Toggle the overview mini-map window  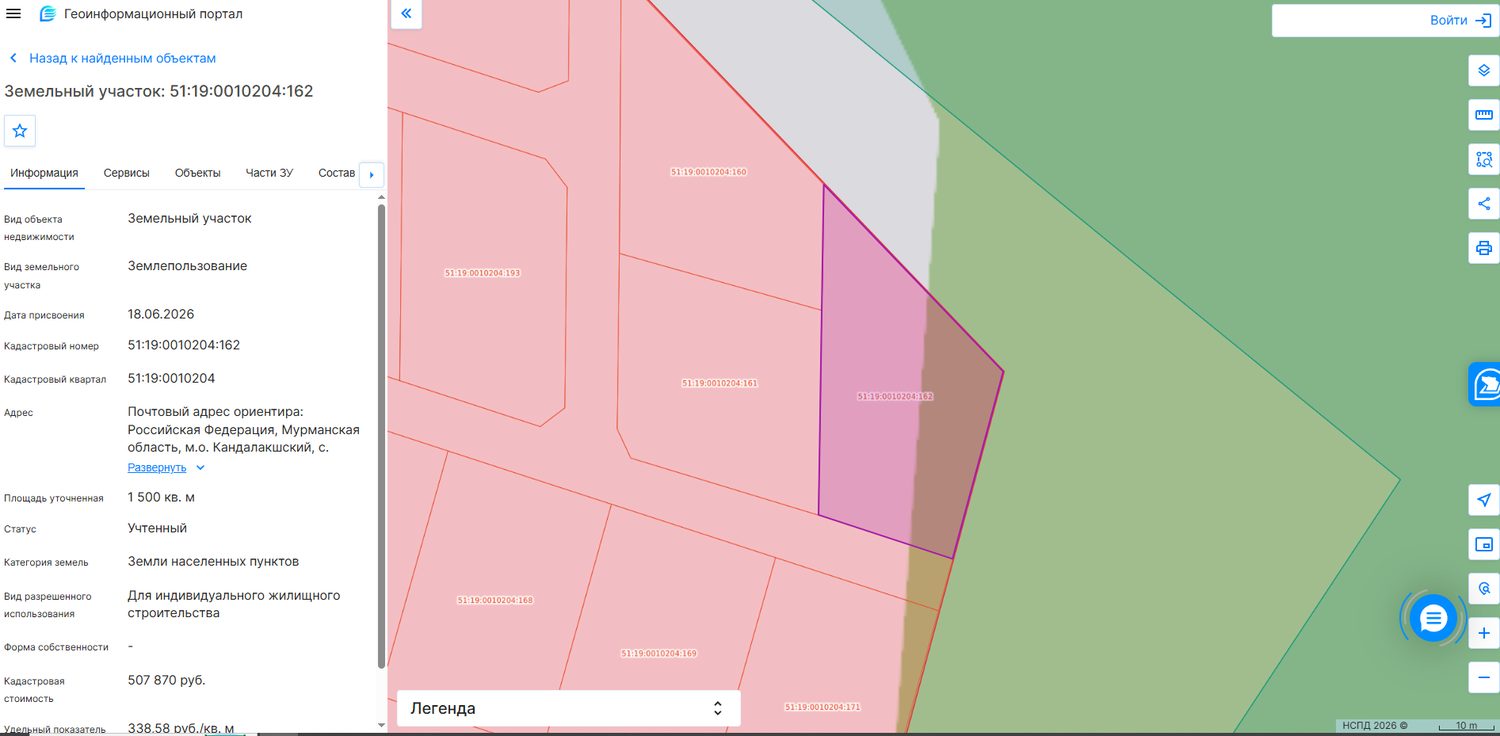pyautogui.click(x=1484, y=544)
